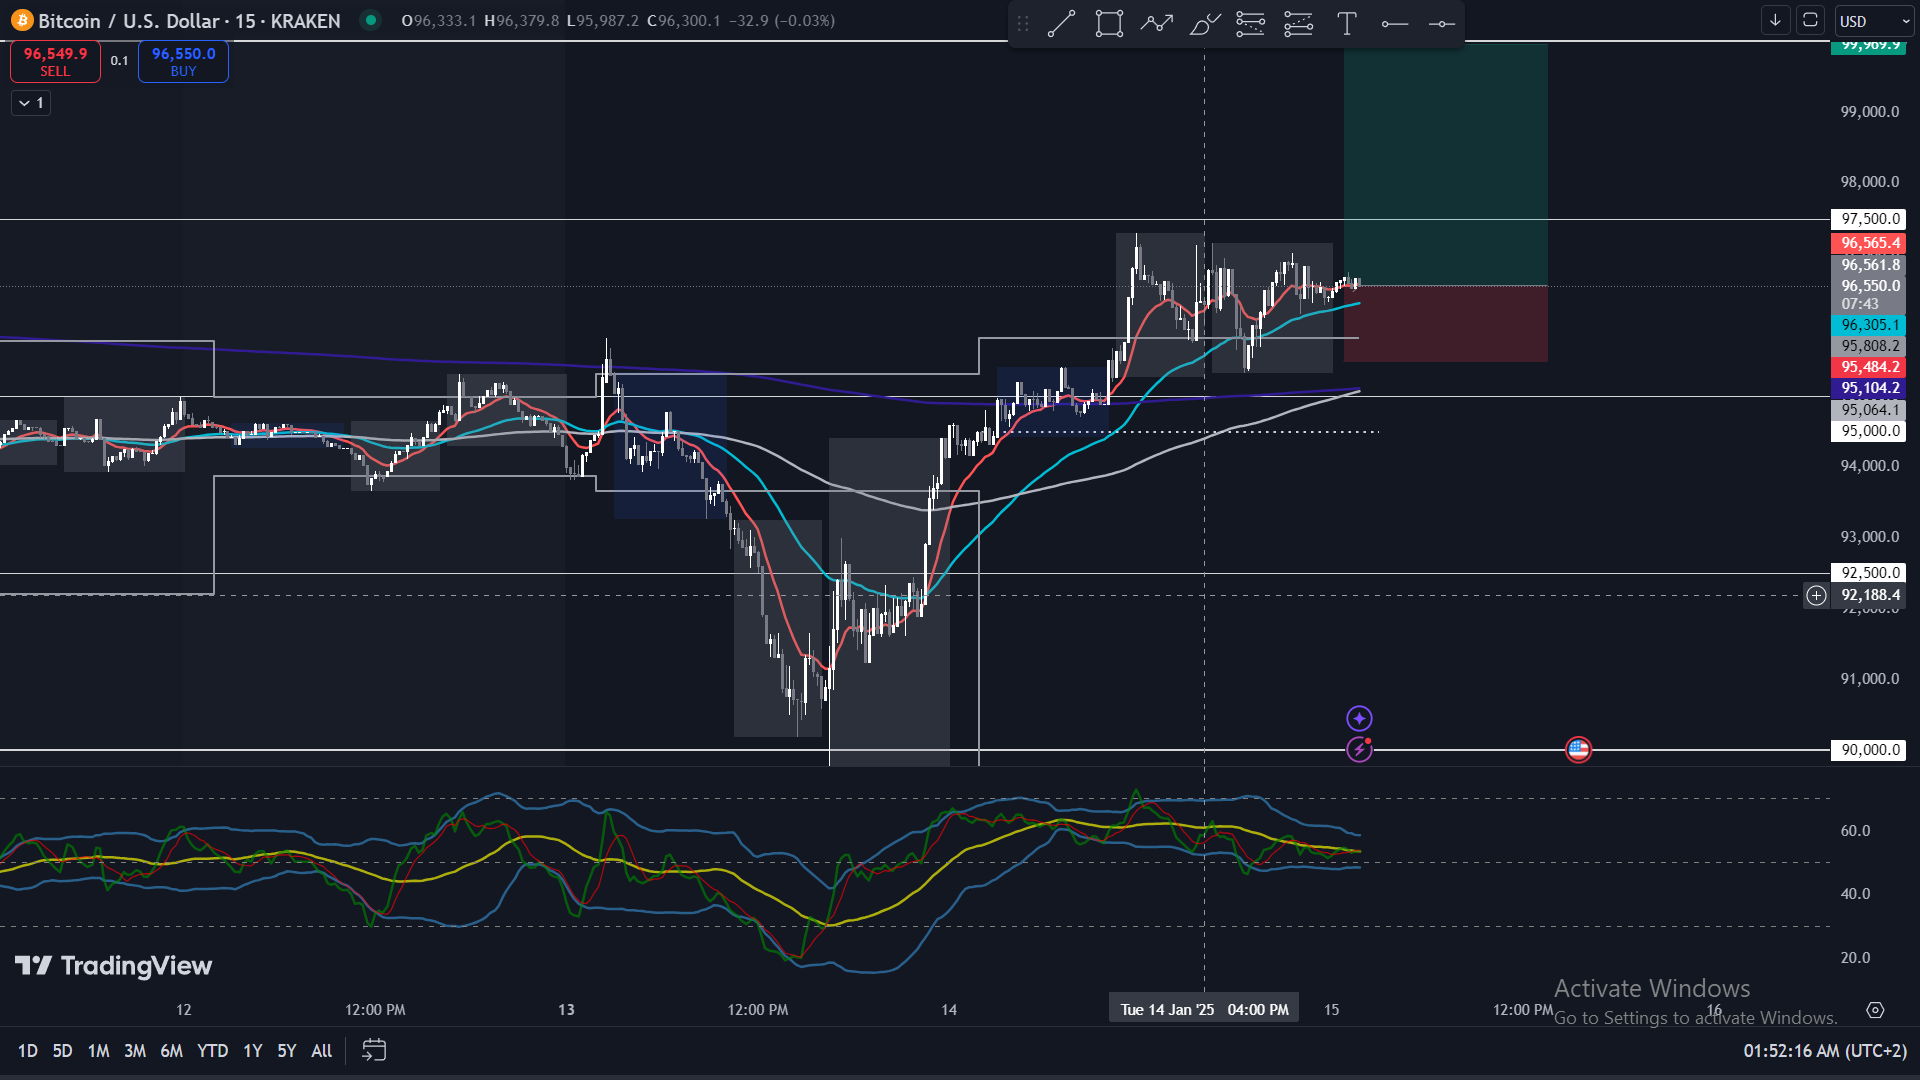
Task: Switch to the 1D time range
Action: pos(27,1051)
